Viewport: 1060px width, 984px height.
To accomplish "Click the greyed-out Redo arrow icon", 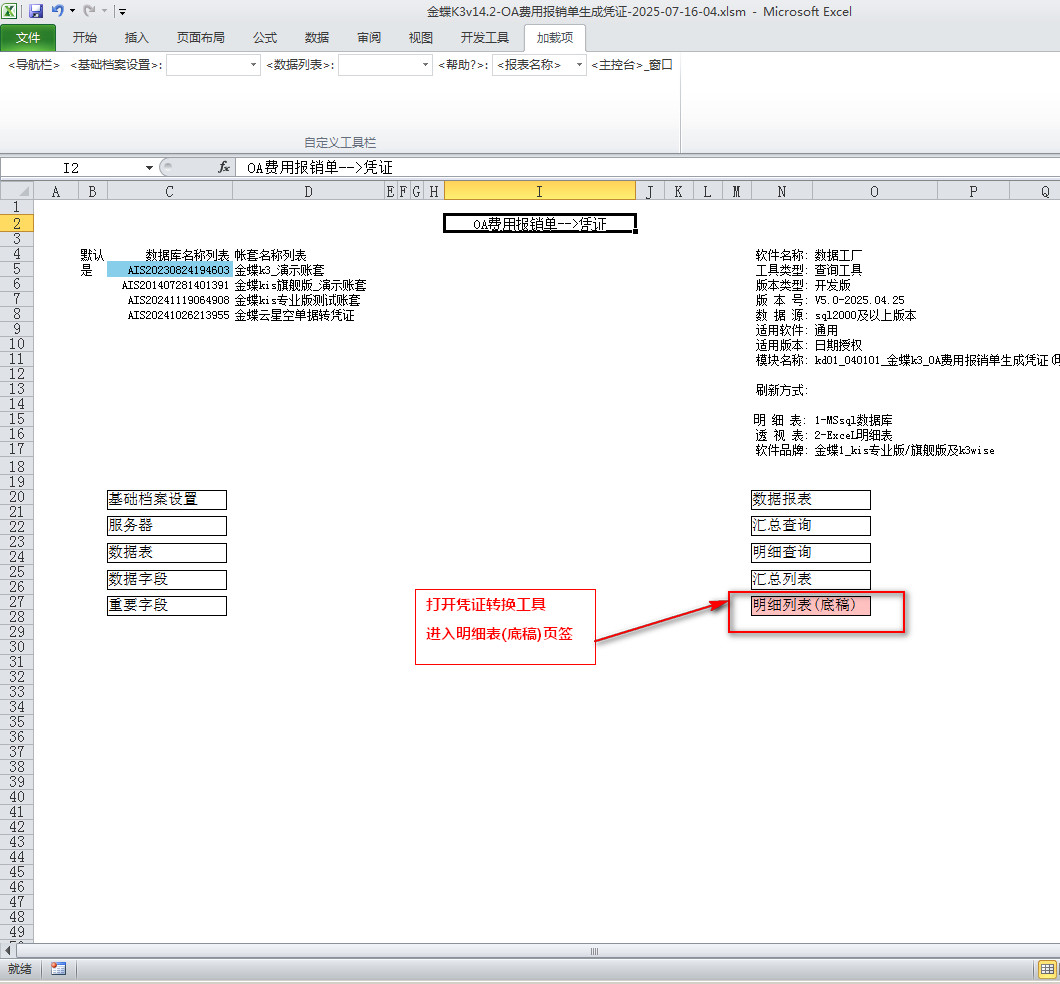I will (89, 11).
